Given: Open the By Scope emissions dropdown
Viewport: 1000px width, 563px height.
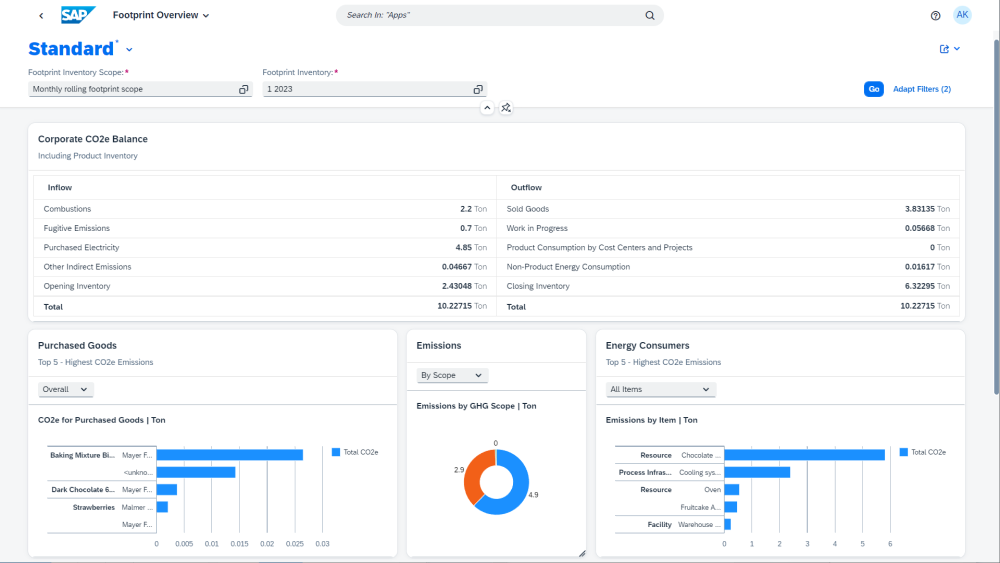Looking at the screenshot, I should pos(451,375).
